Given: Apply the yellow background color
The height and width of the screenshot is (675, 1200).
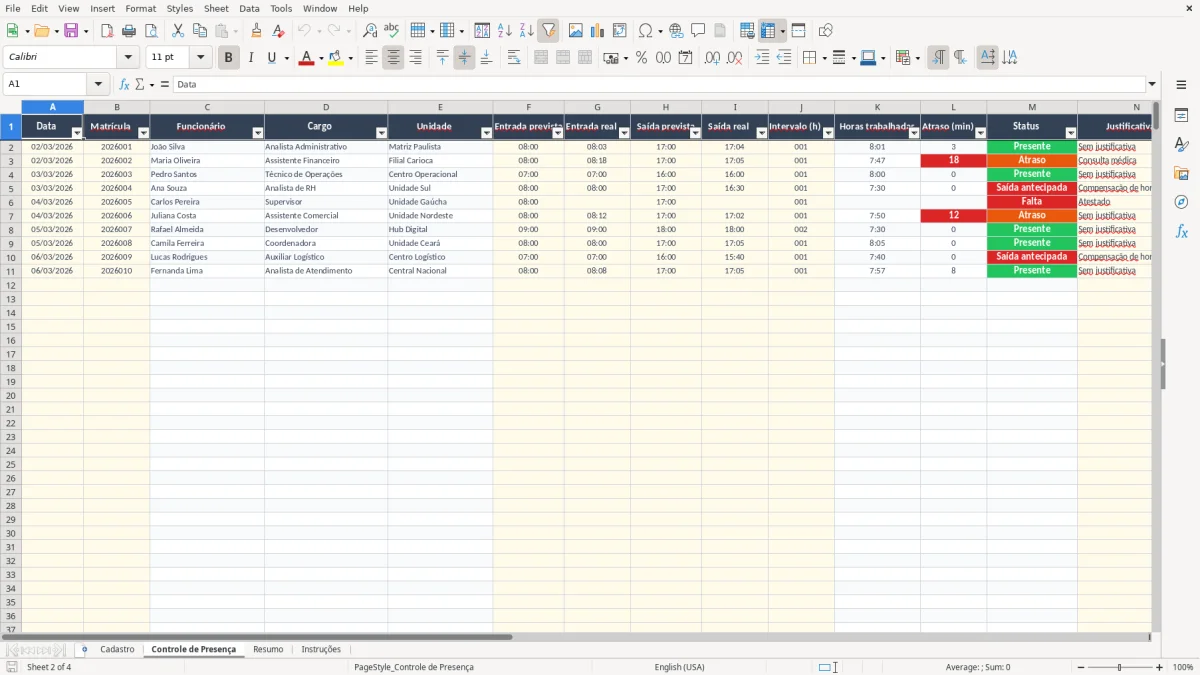Looking at the screenshot, I should [336, 58].
